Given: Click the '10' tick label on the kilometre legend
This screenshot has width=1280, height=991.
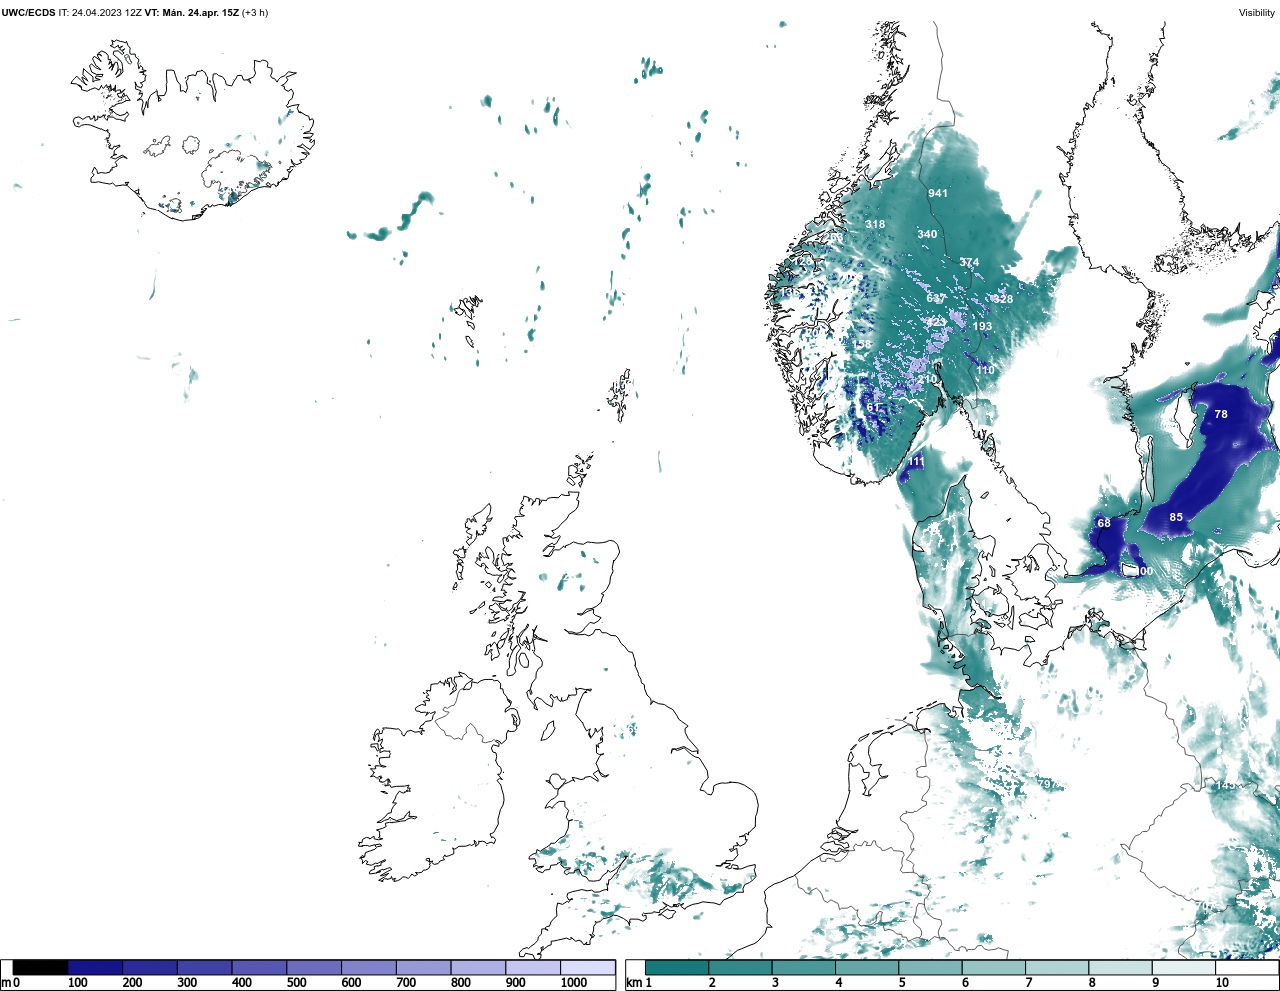Looking at the screenshot, I should click(1222, 983).
